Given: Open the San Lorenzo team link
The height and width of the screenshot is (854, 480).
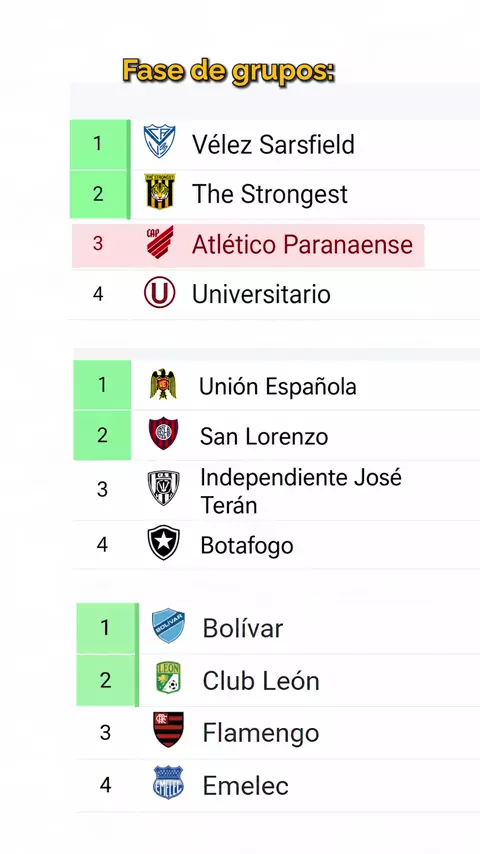Looking at the screenshot, I should 264,436.
